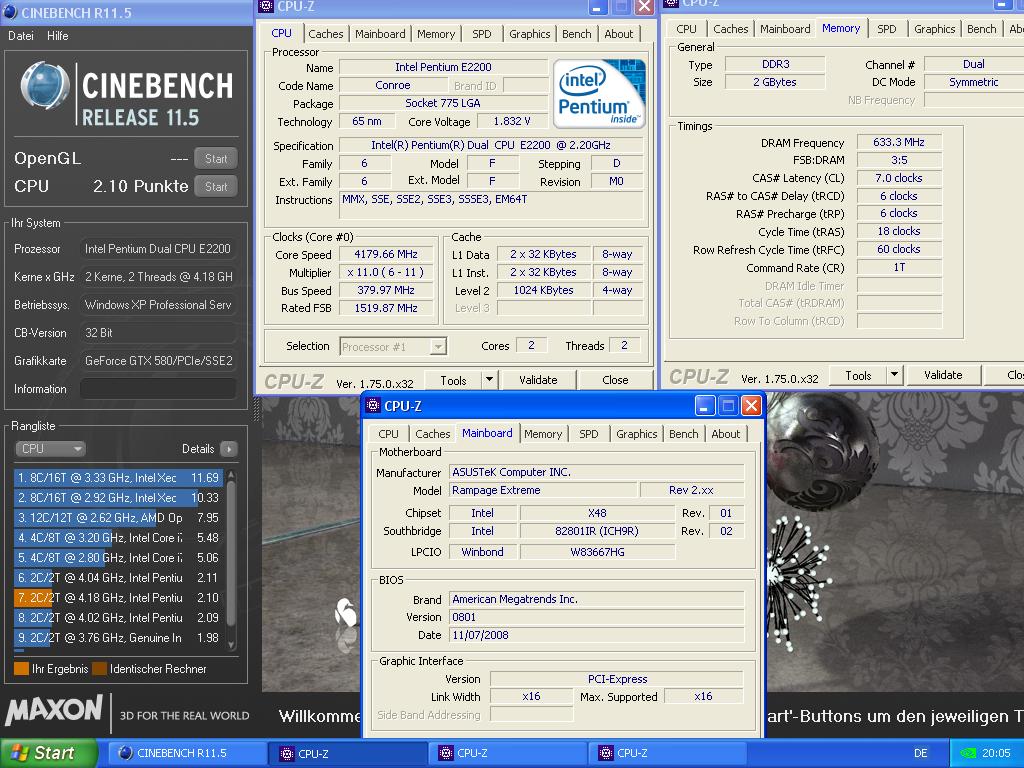Open Tools dropdown arrow in CPU window
The height and width of the screenshot is (768, 1024).
pos(490,379)
